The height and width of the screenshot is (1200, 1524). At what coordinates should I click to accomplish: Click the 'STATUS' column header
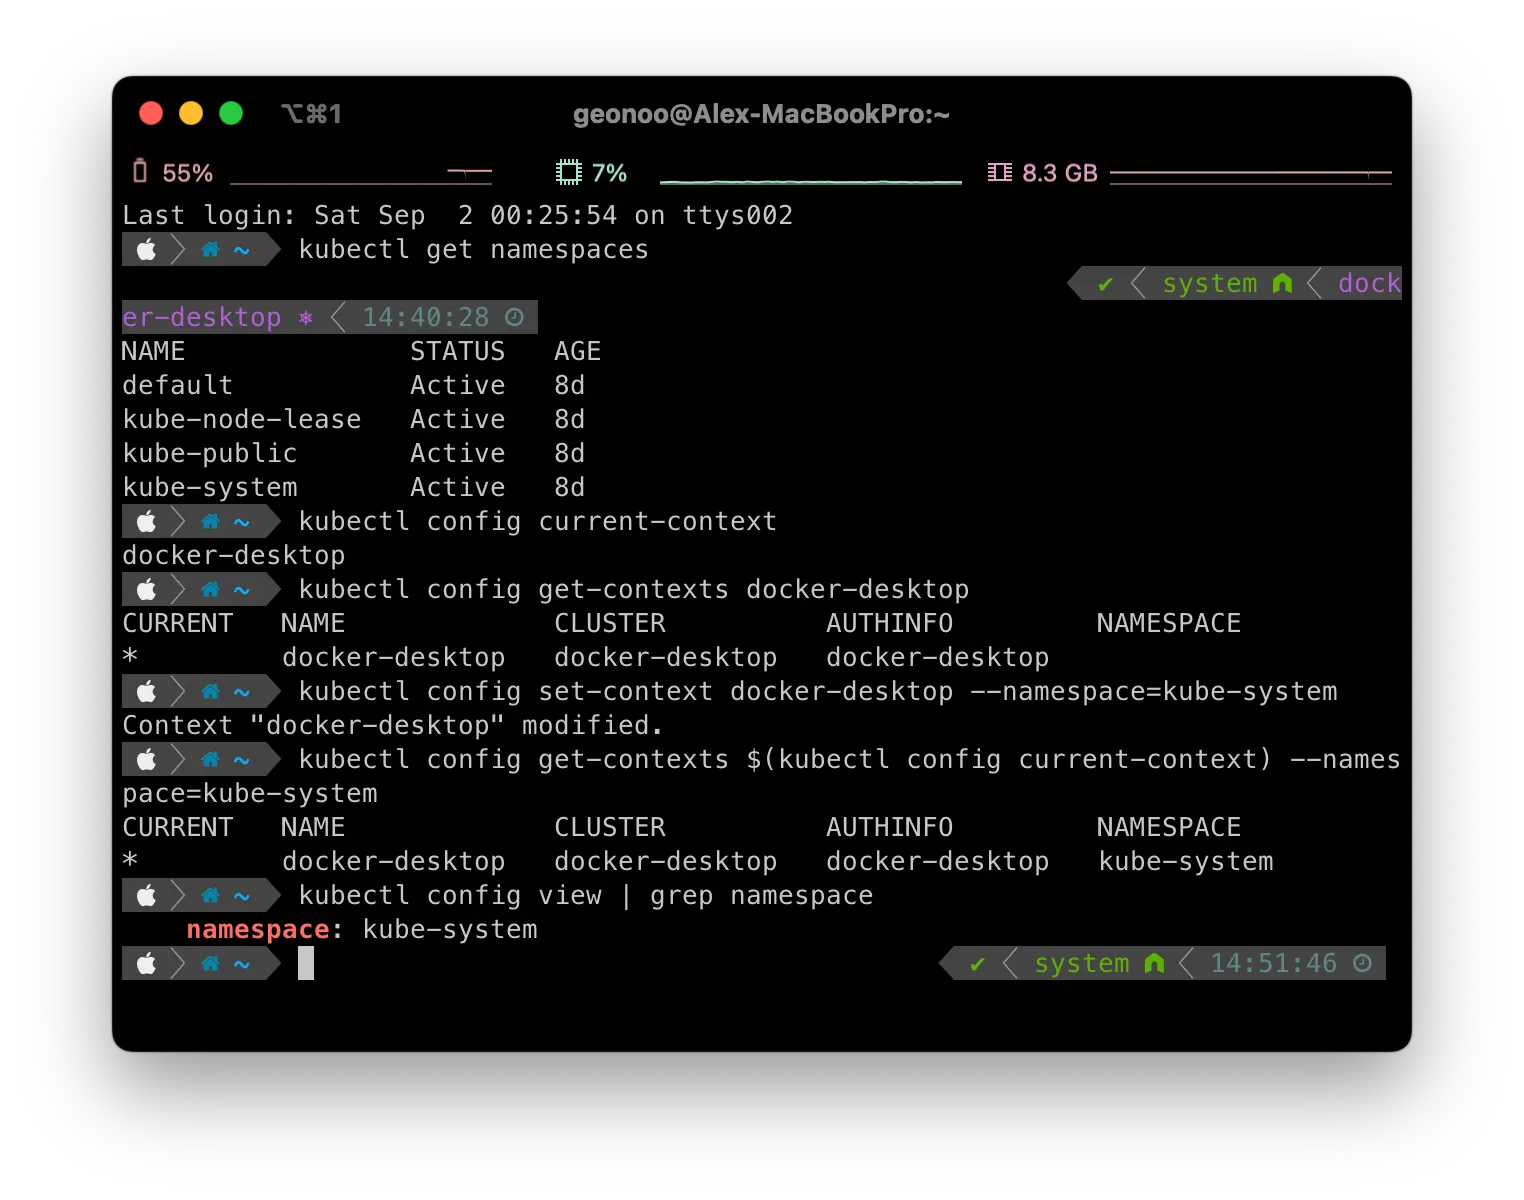[457, 352]
